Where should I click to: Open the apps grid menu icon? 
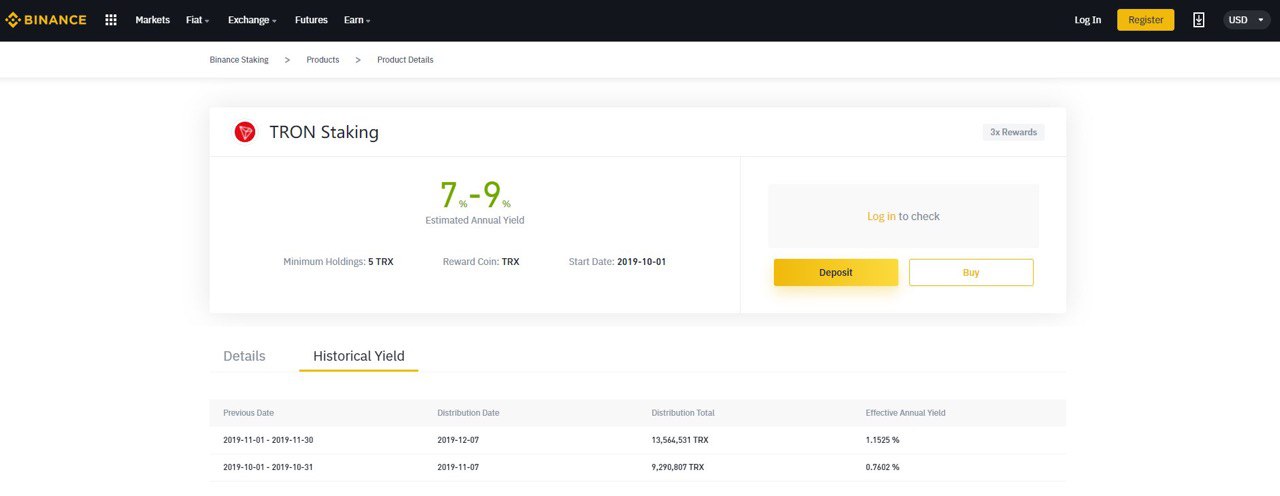(111, 20)
